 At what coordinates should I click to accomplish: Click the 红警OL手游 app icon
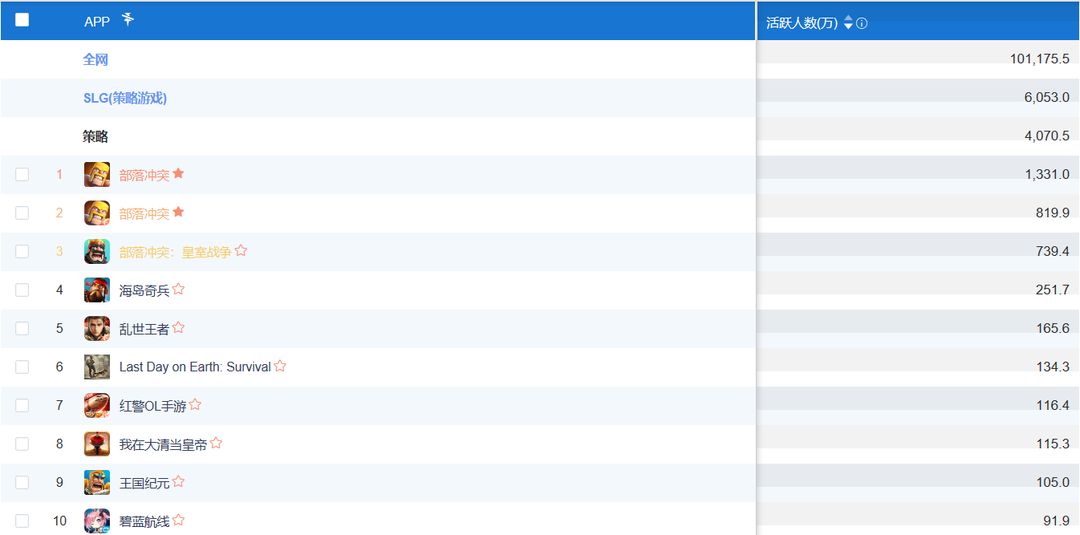[97, 406]
